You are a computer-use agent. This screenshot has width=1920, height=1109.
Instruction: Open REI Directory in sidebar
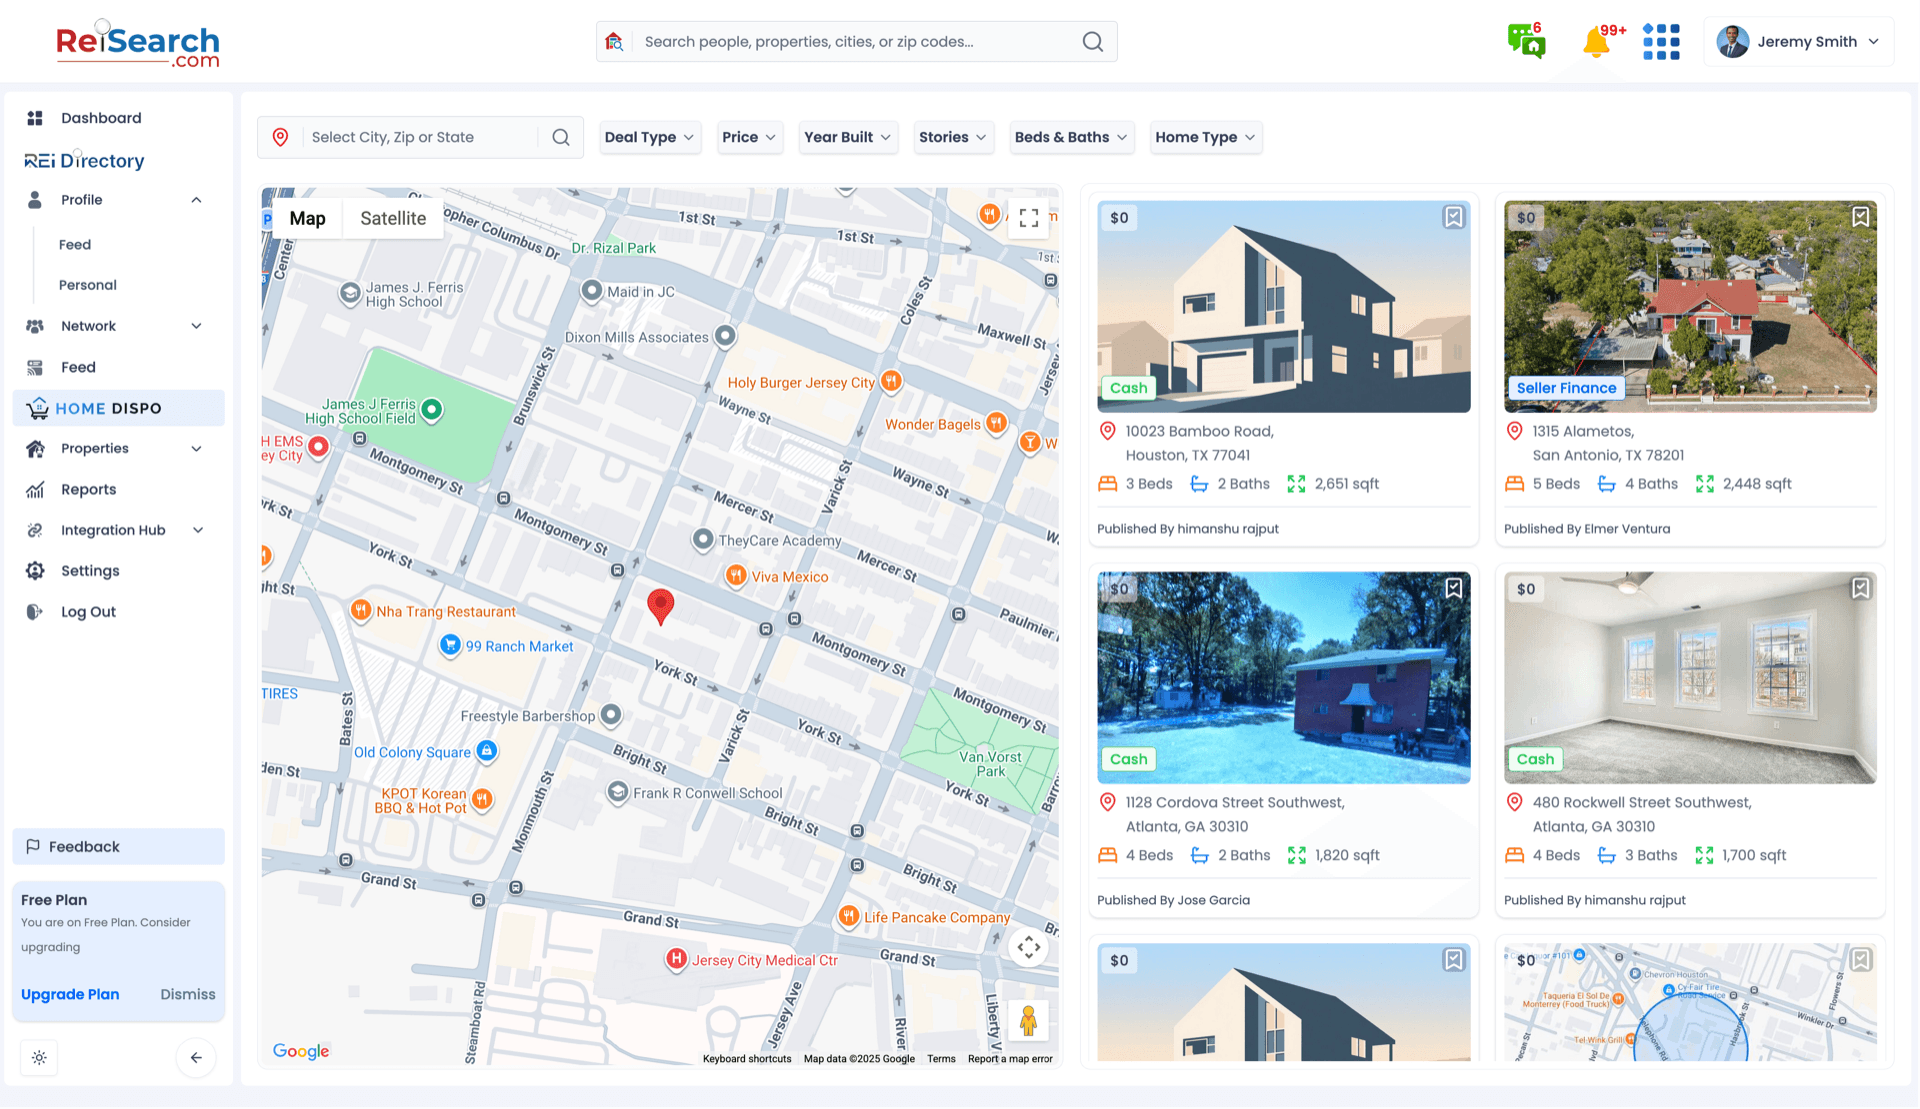pyautogui.click(x=85, y=161)
